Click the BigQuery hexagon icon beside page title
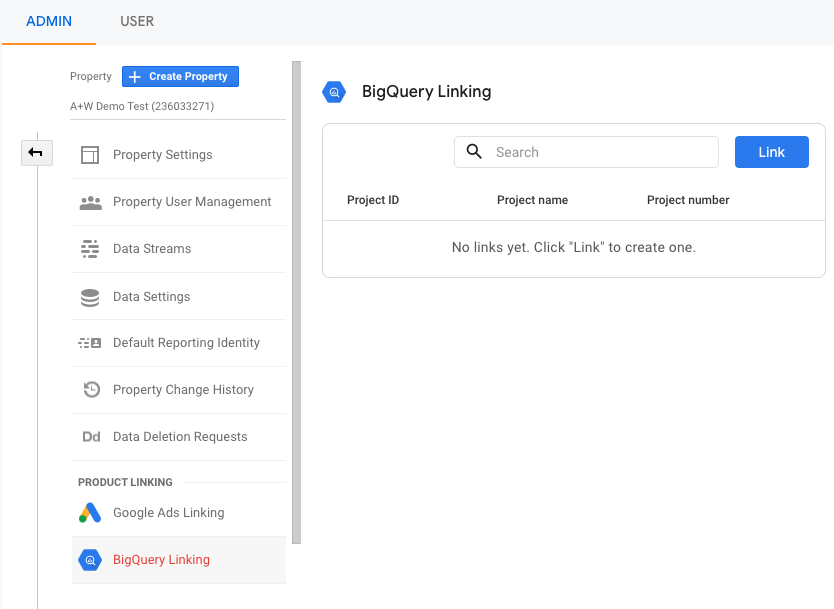Screen dimensions: 834x609 [334, 92]
